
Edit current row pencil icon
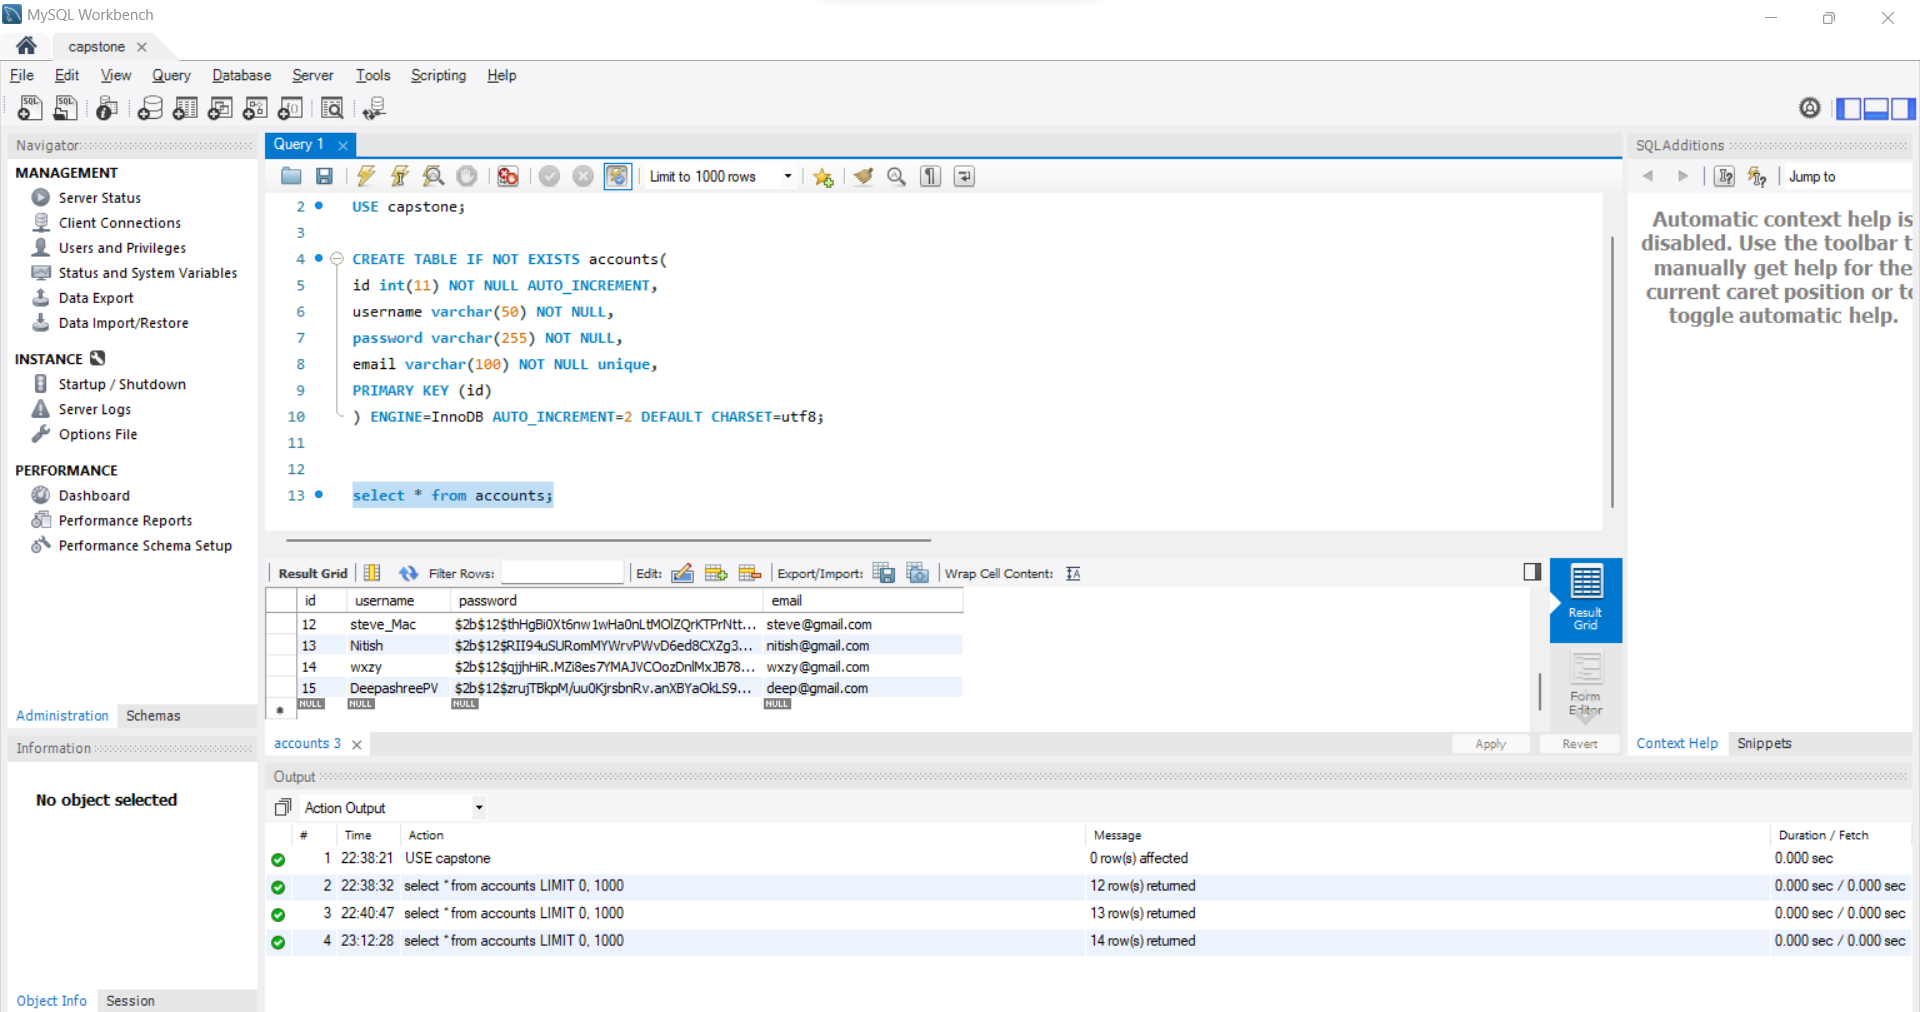pos(682,573)
